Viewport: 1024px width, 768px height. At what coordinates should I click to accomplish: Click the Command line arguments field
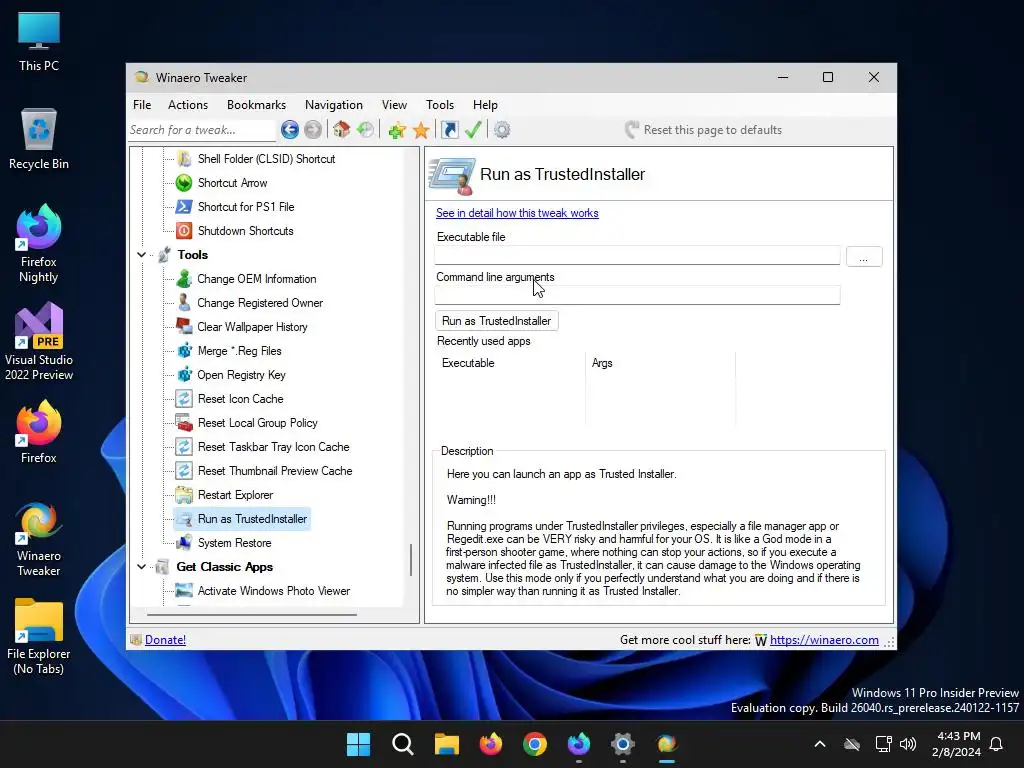pyautogui.click(x=637, y=295)
